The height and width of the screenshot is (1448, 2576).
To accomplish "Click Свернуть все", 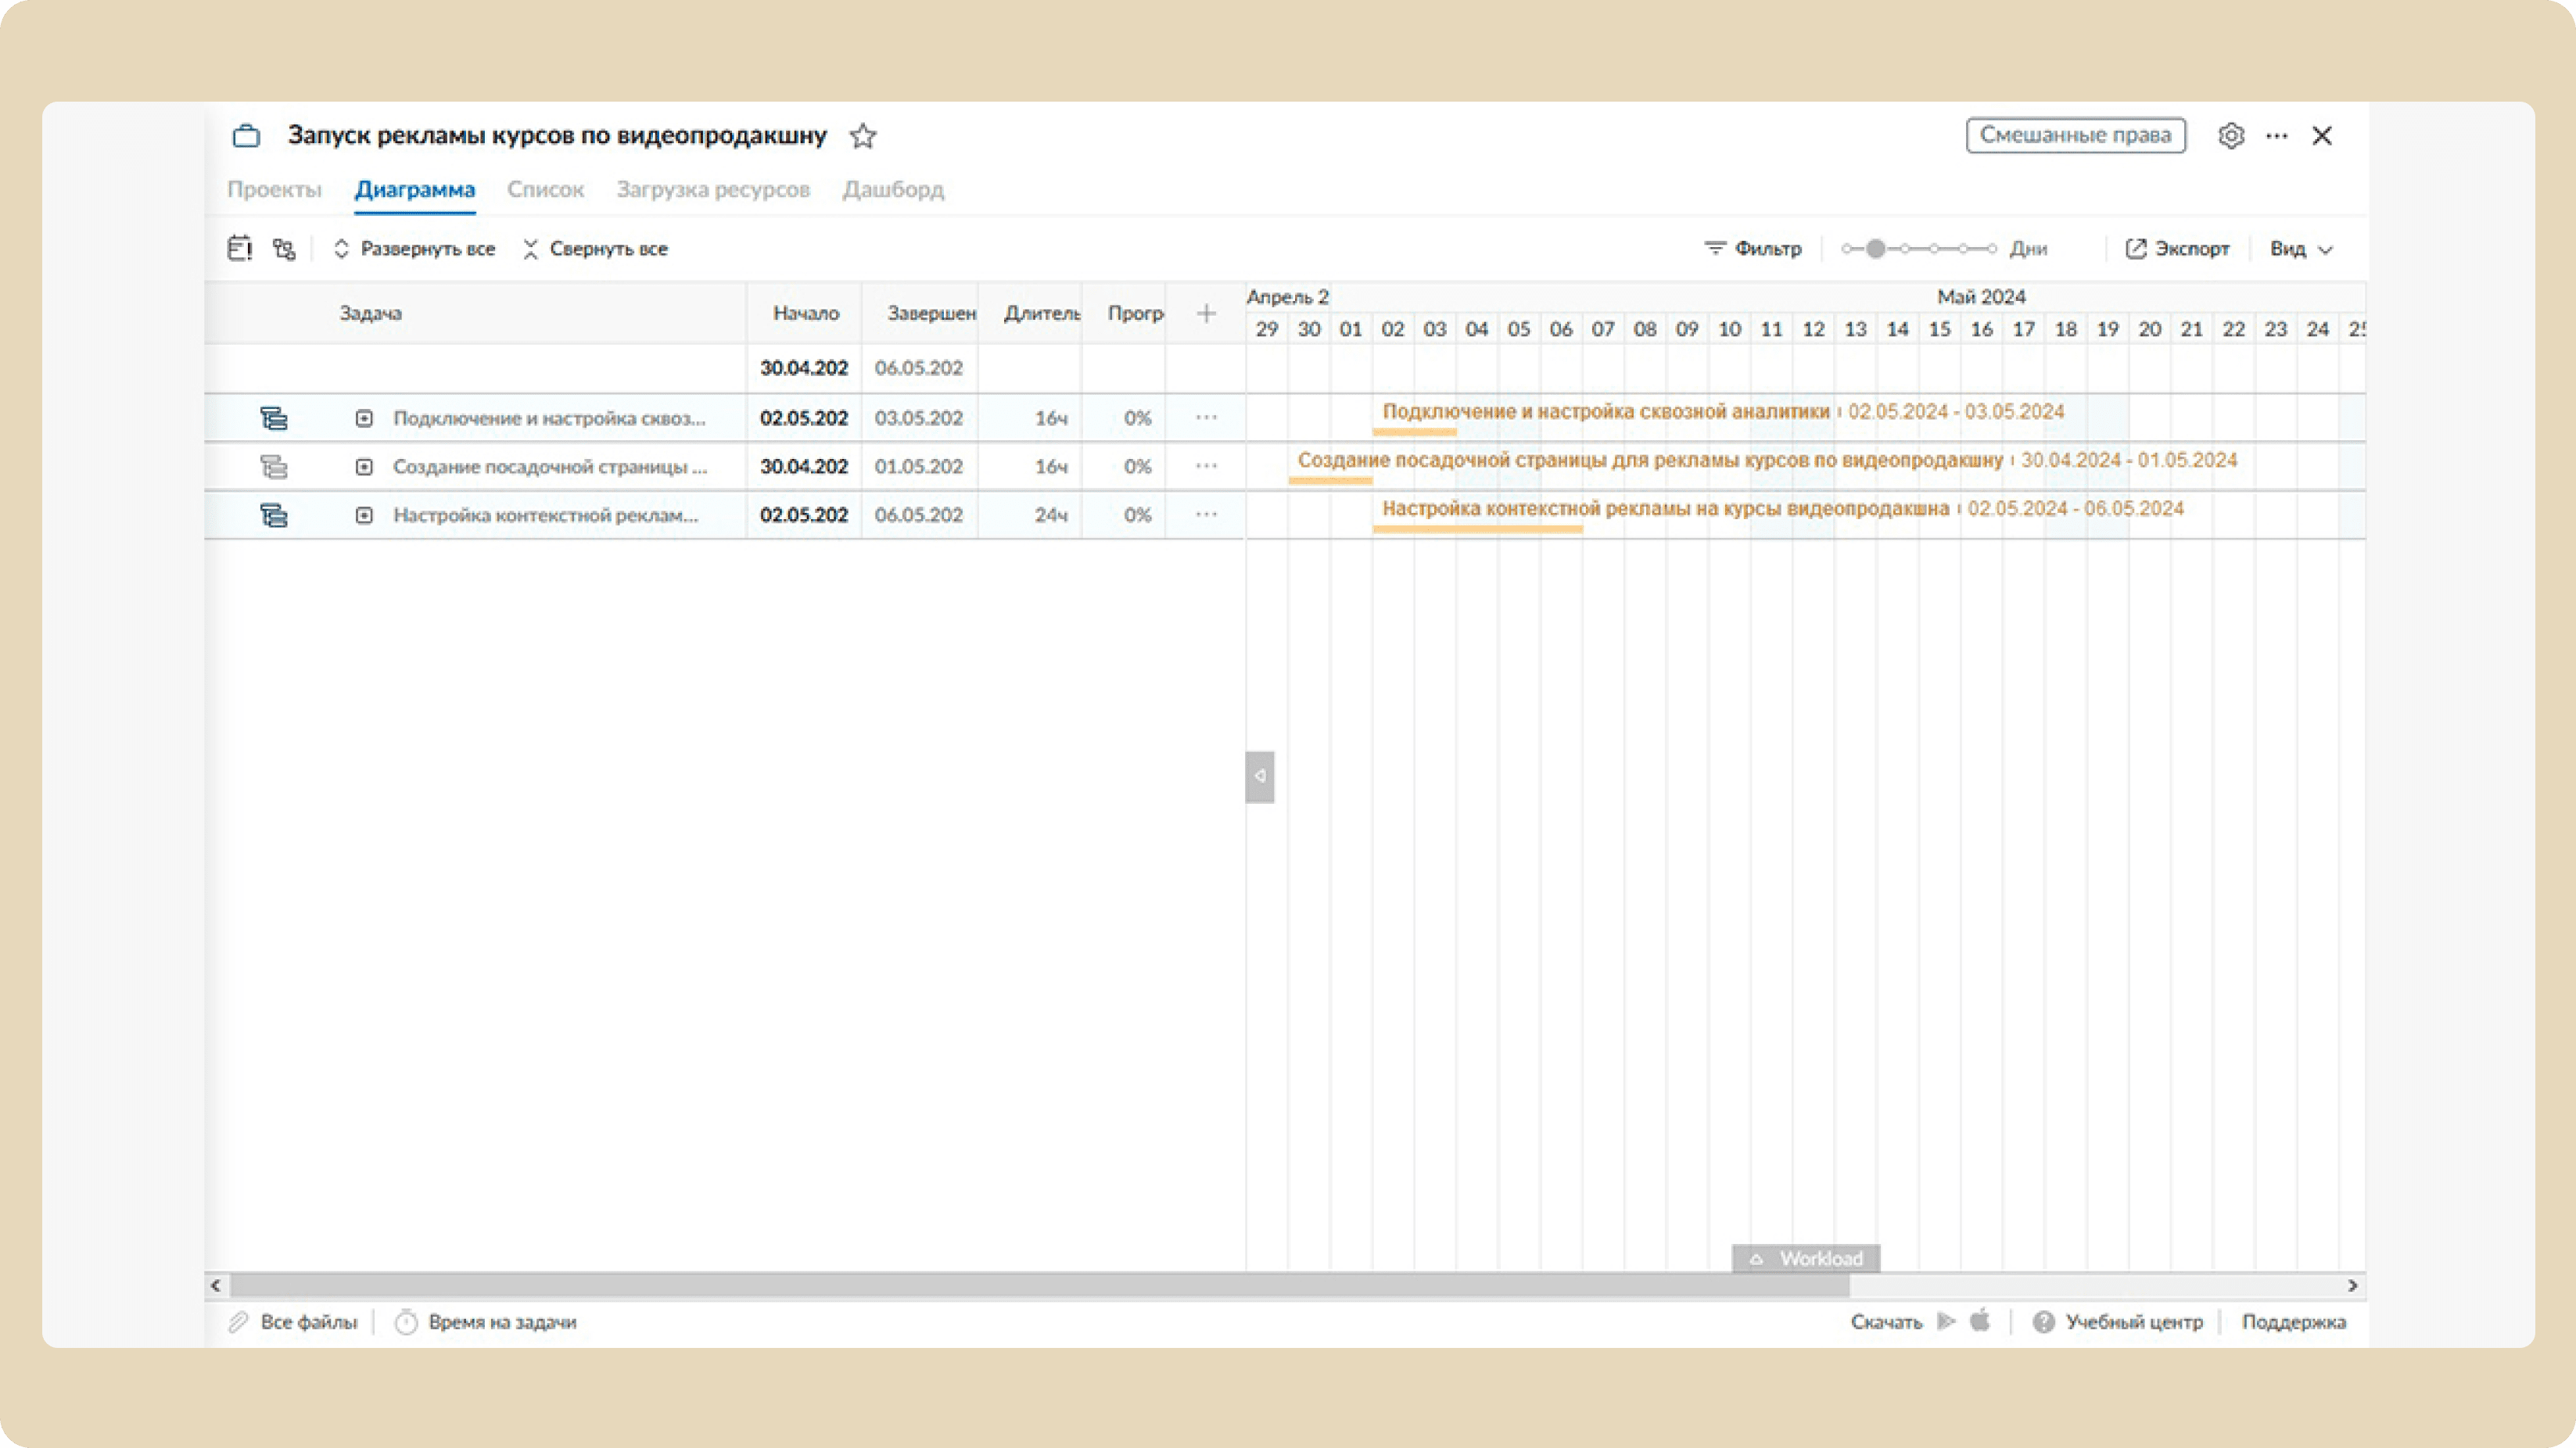I will pos(595,248).
